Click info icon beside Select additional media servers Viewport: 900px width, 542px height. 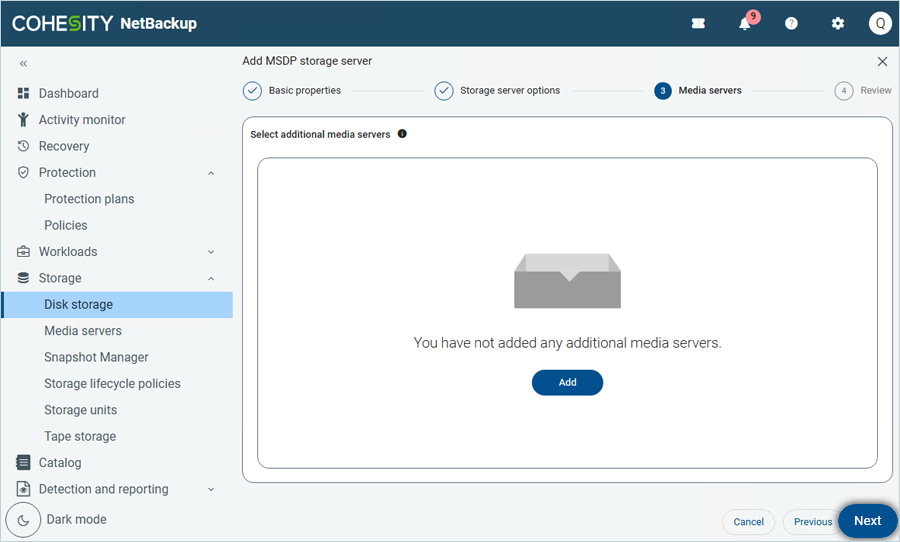point(402,134)
